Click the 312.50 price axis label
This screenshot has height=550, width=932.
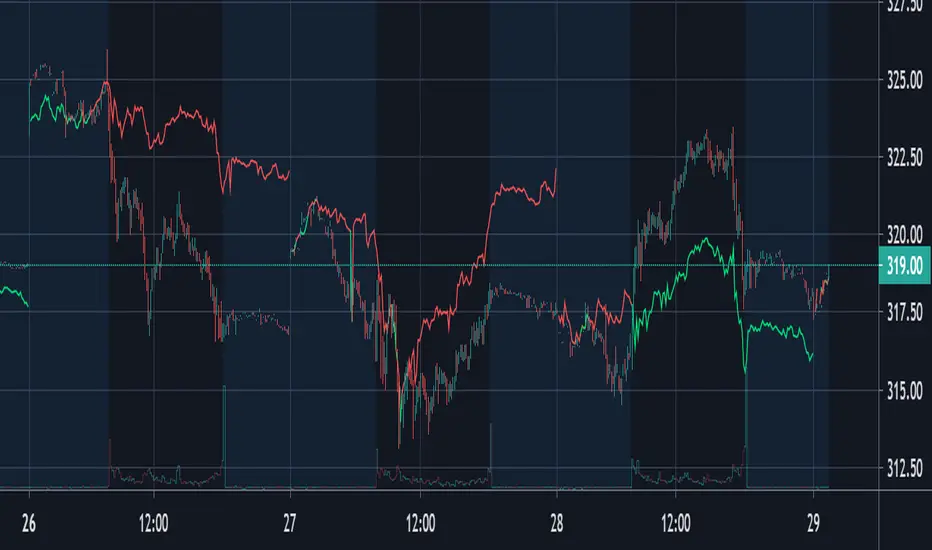pyautogui.click(x=905, y=469)
